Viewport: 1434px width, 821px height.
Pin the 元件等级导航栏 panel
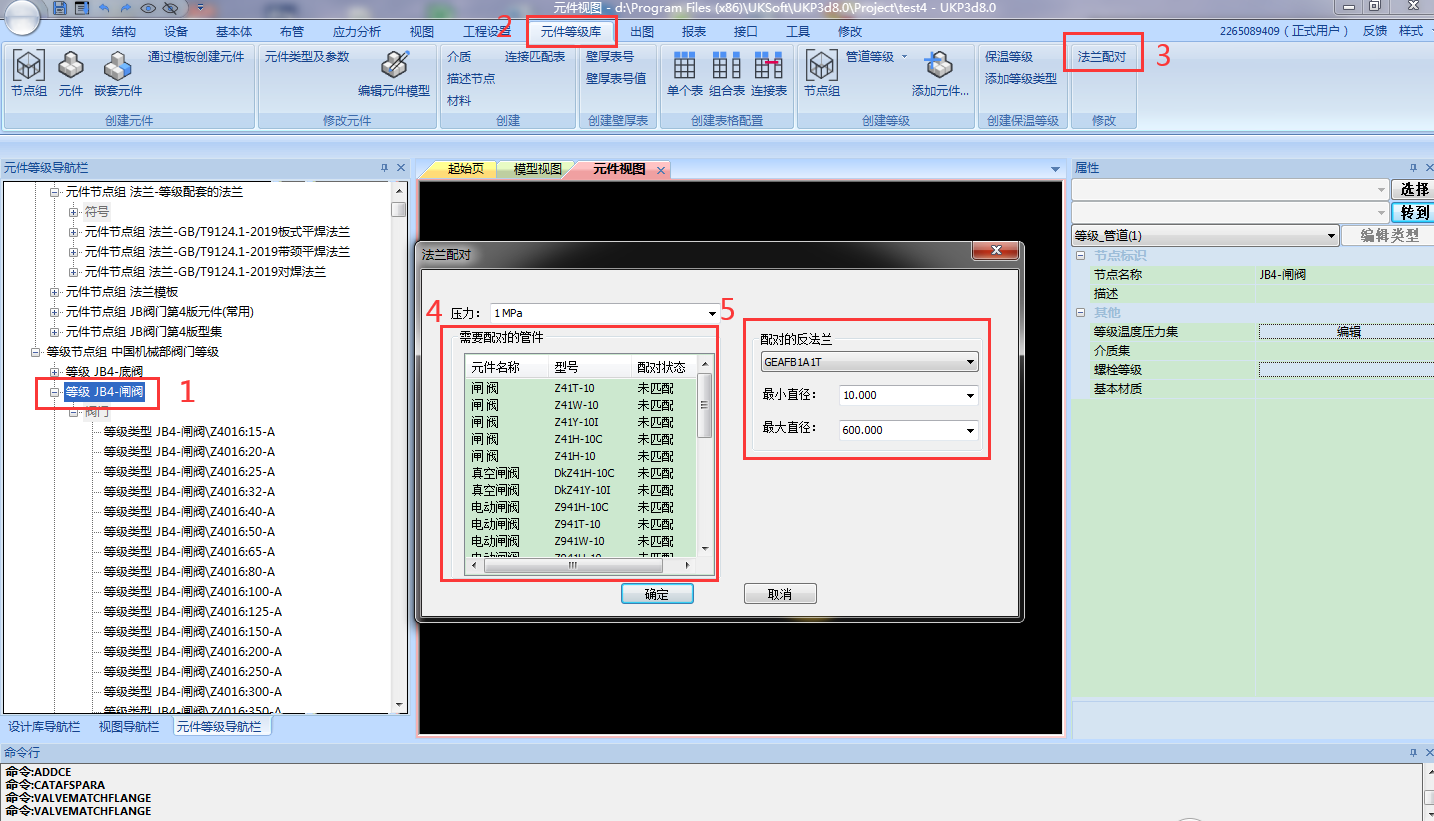384,168
